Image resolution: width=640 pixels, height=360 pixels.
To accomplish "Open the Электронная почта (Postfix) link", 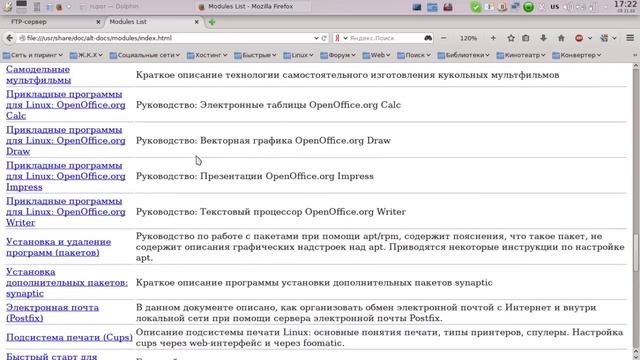I will coord(52,313).
